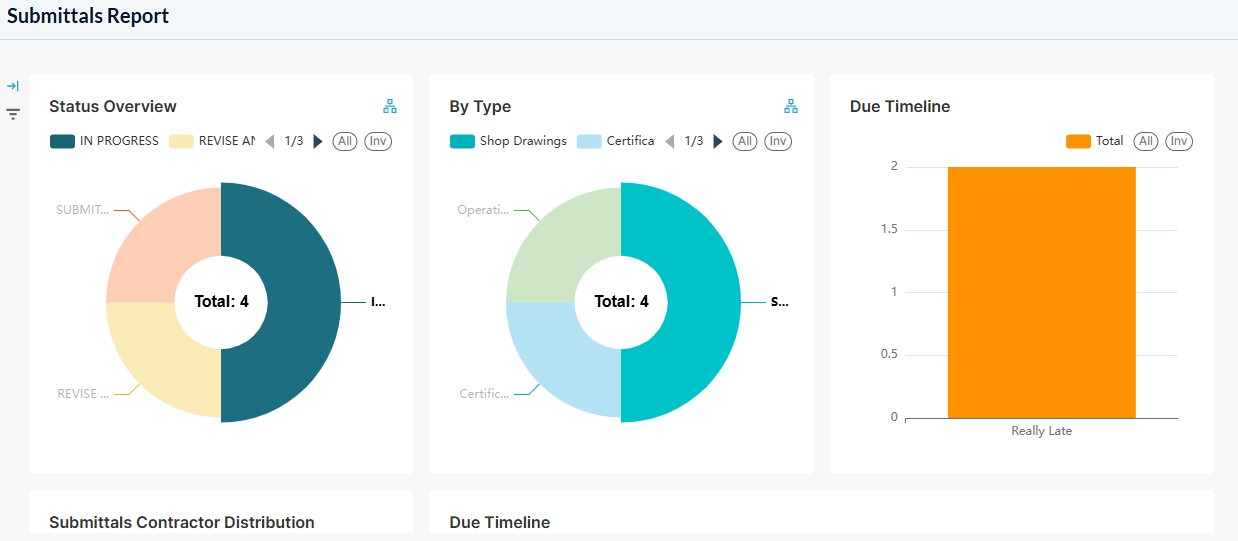Select turquoise Shop Drawings donut slice
The height and width of the screenshot is (541, 1238).
coord(703,302)
